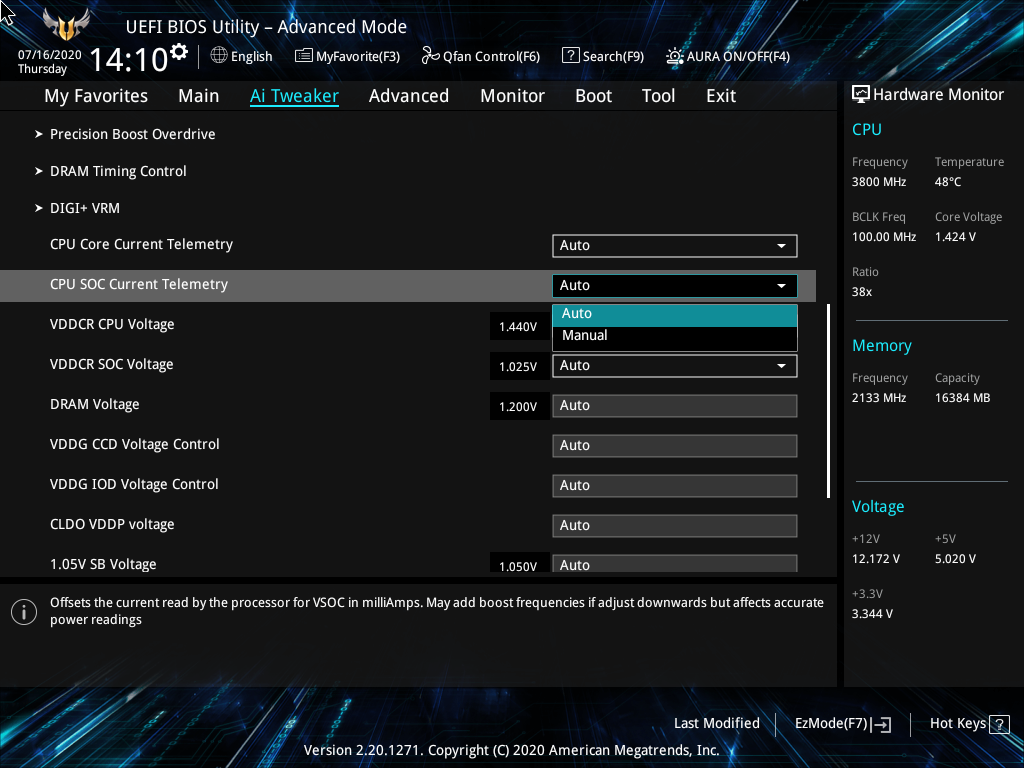Viewport: 1024px width, 768px height.
Task: Select VDDCR CPU Voltage row label
Action: click(112, 325)
